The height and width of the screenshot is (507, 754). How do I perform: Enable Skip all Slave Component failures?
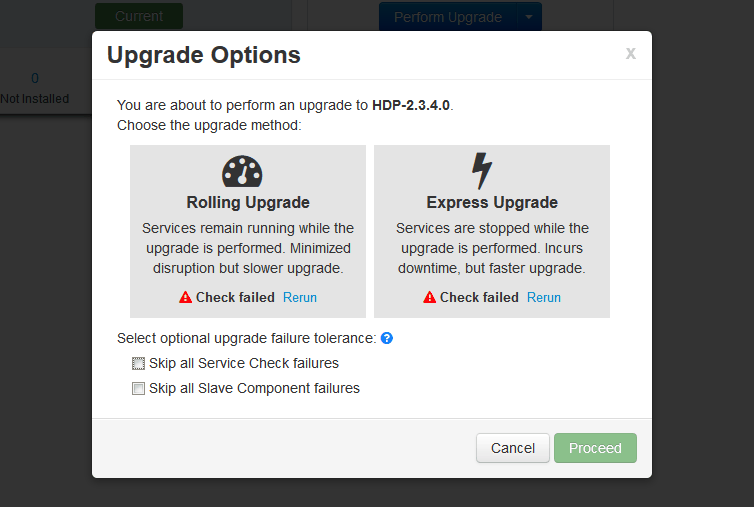coord(138,388)
